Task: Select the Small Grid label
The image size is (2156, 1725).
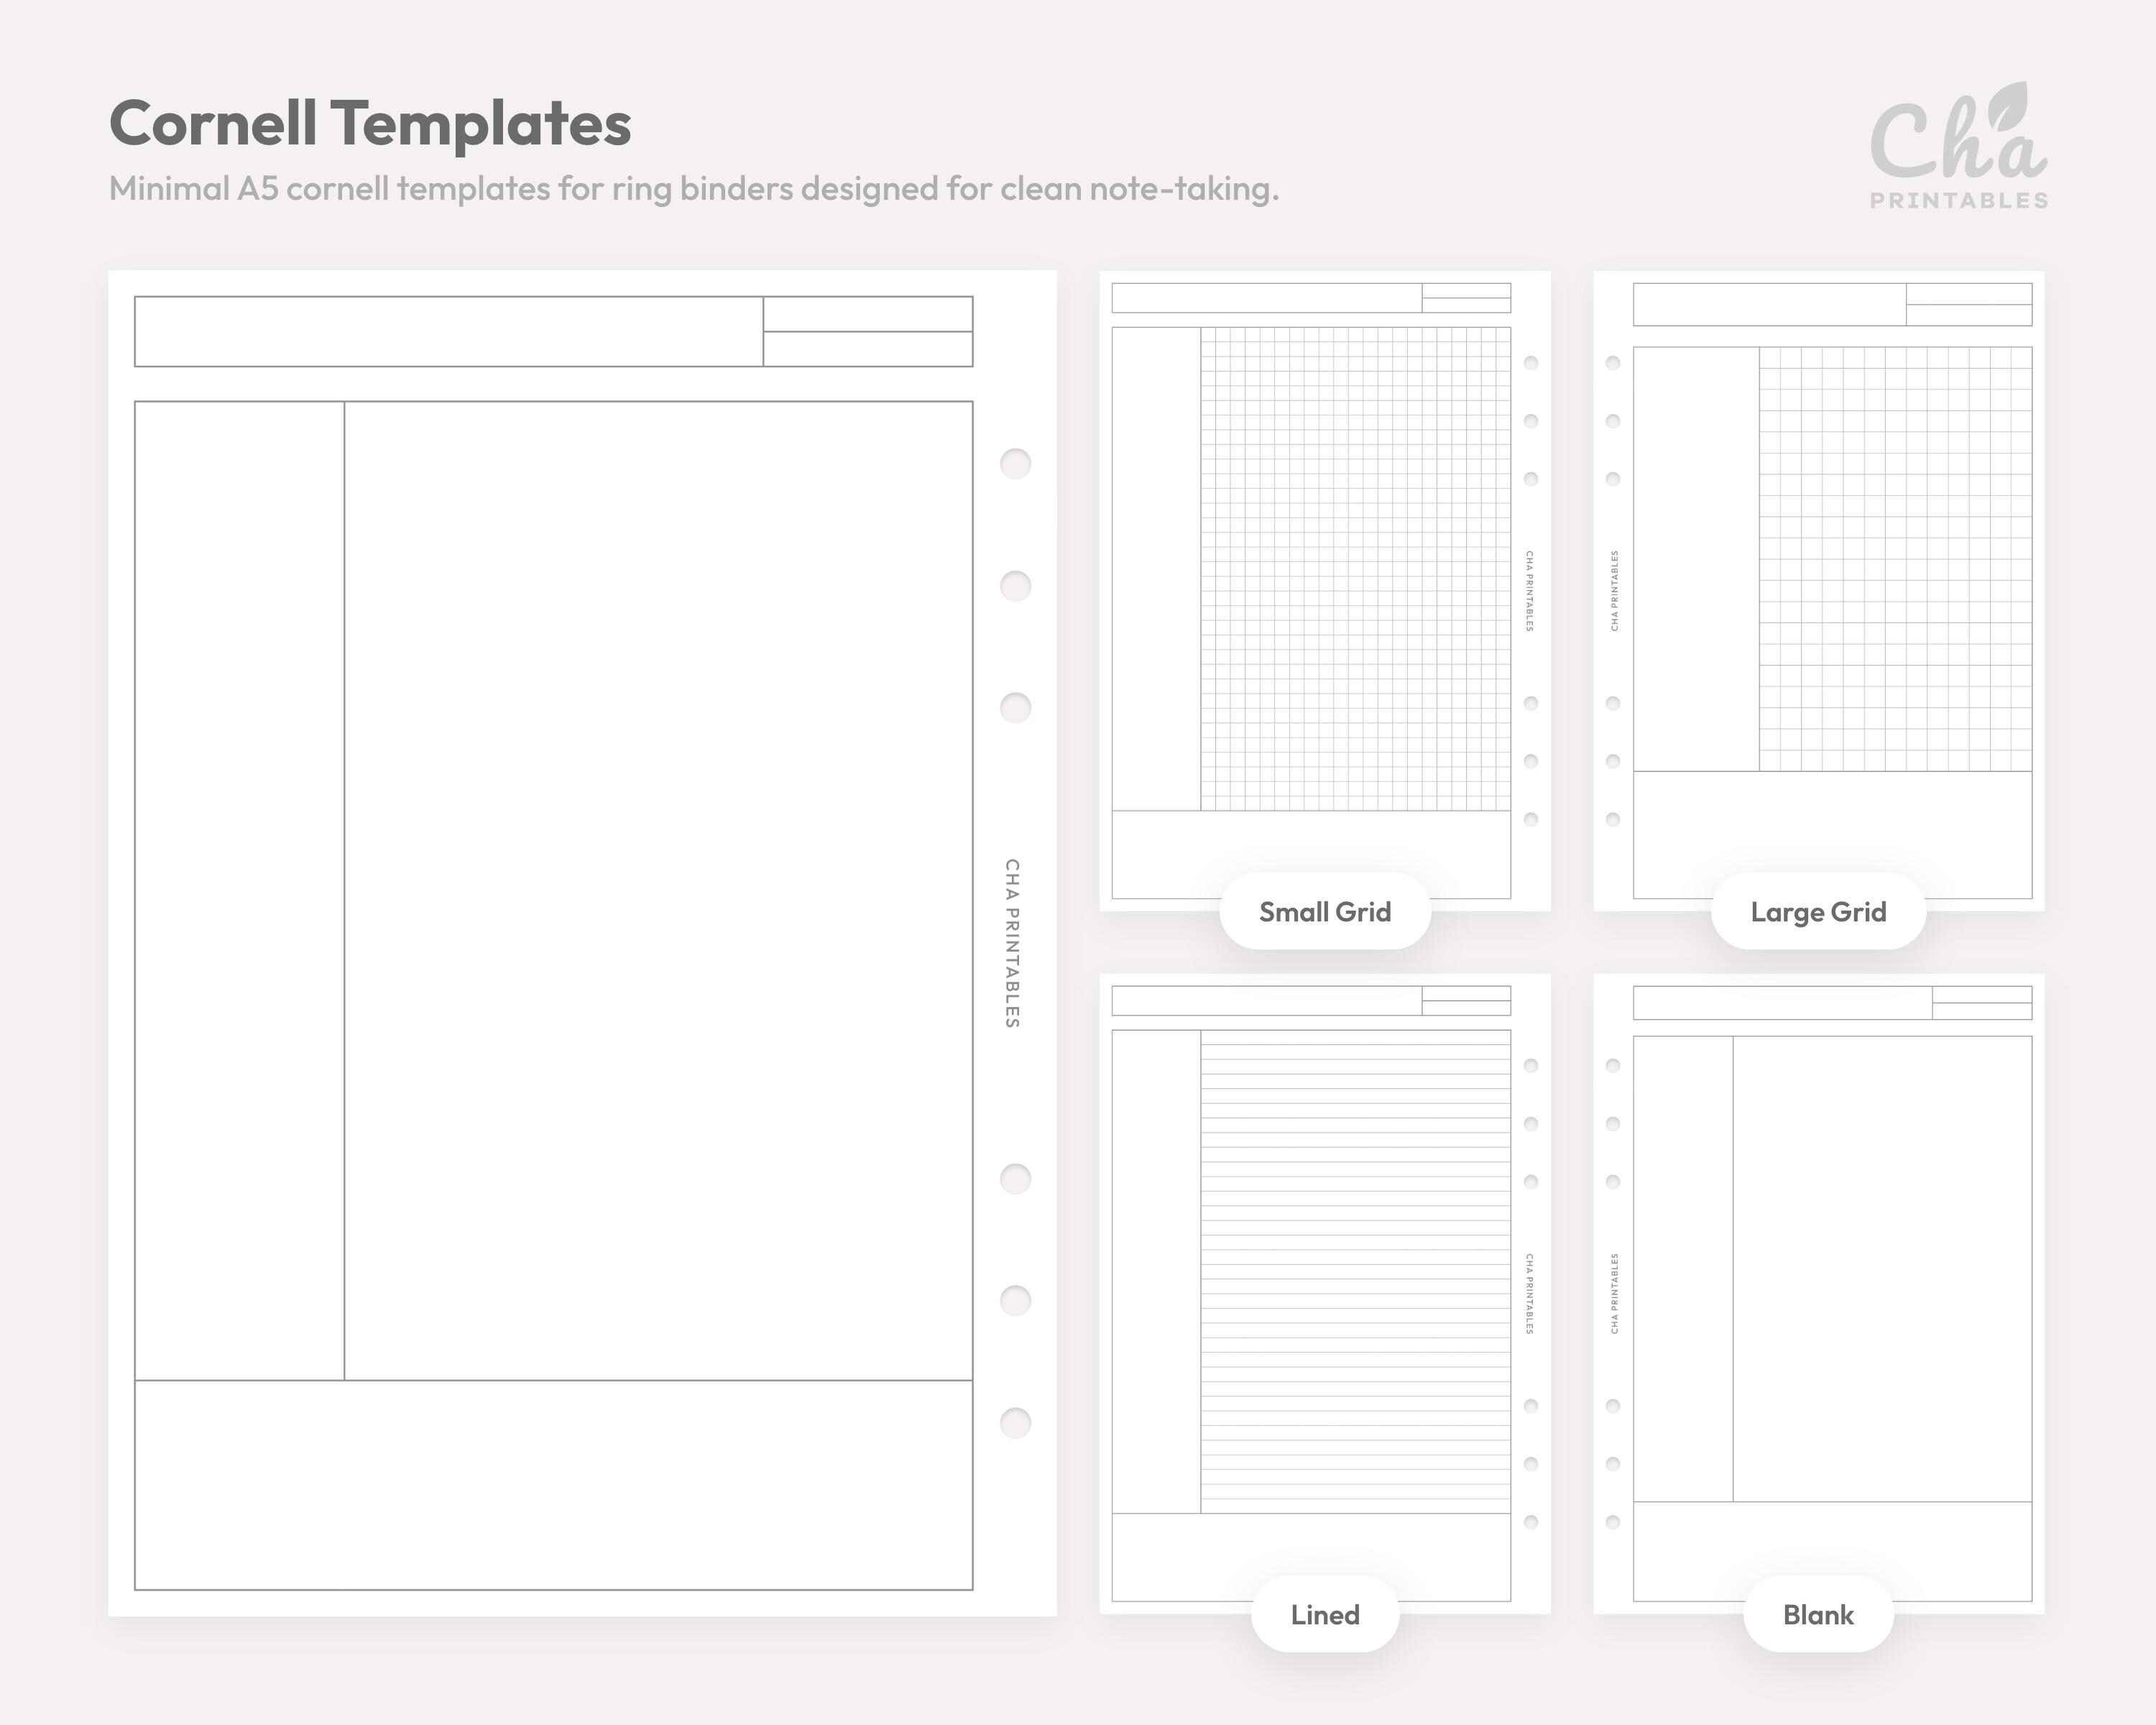Action: pyautogui.click(x=1325, y=912)
